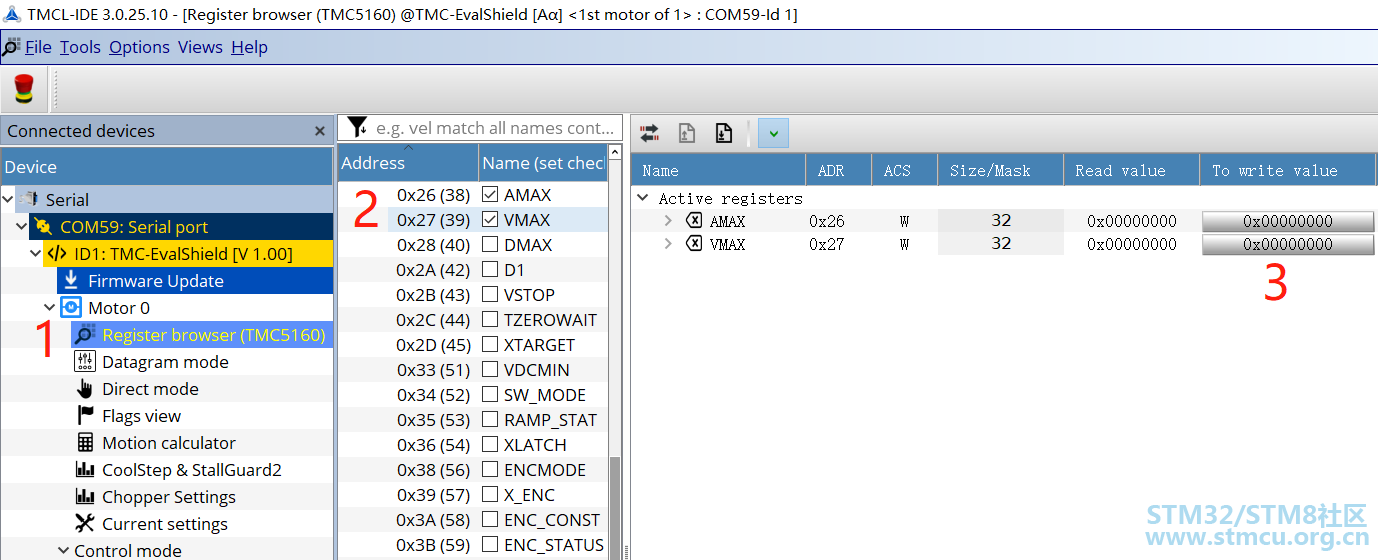1378x560 pixels.
Task: Click the COM59 serial port plug icon
Action: (43, 227)
